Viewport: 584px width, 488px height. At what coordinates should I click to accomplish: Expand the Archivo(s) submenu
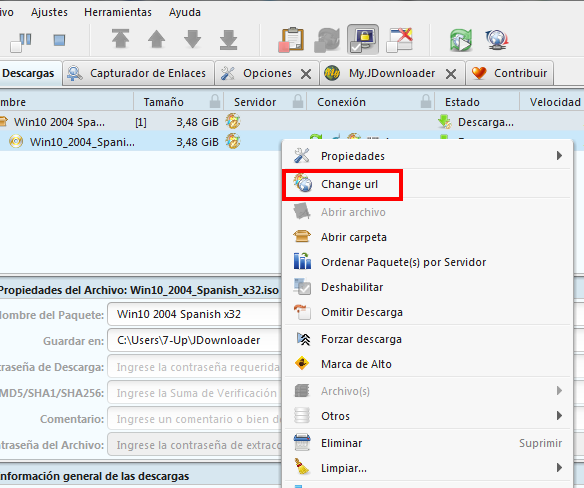[428, 391]
